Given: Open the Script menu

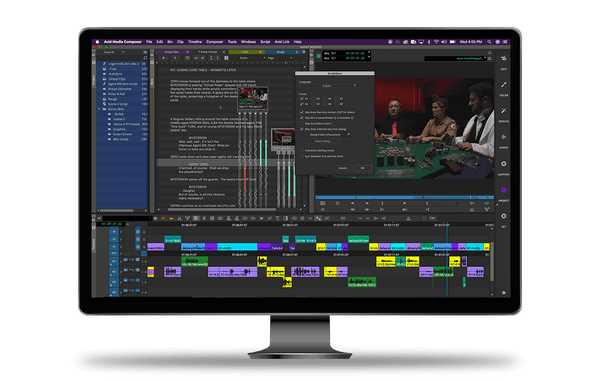Looking at the screenshot, I should 265,42.
